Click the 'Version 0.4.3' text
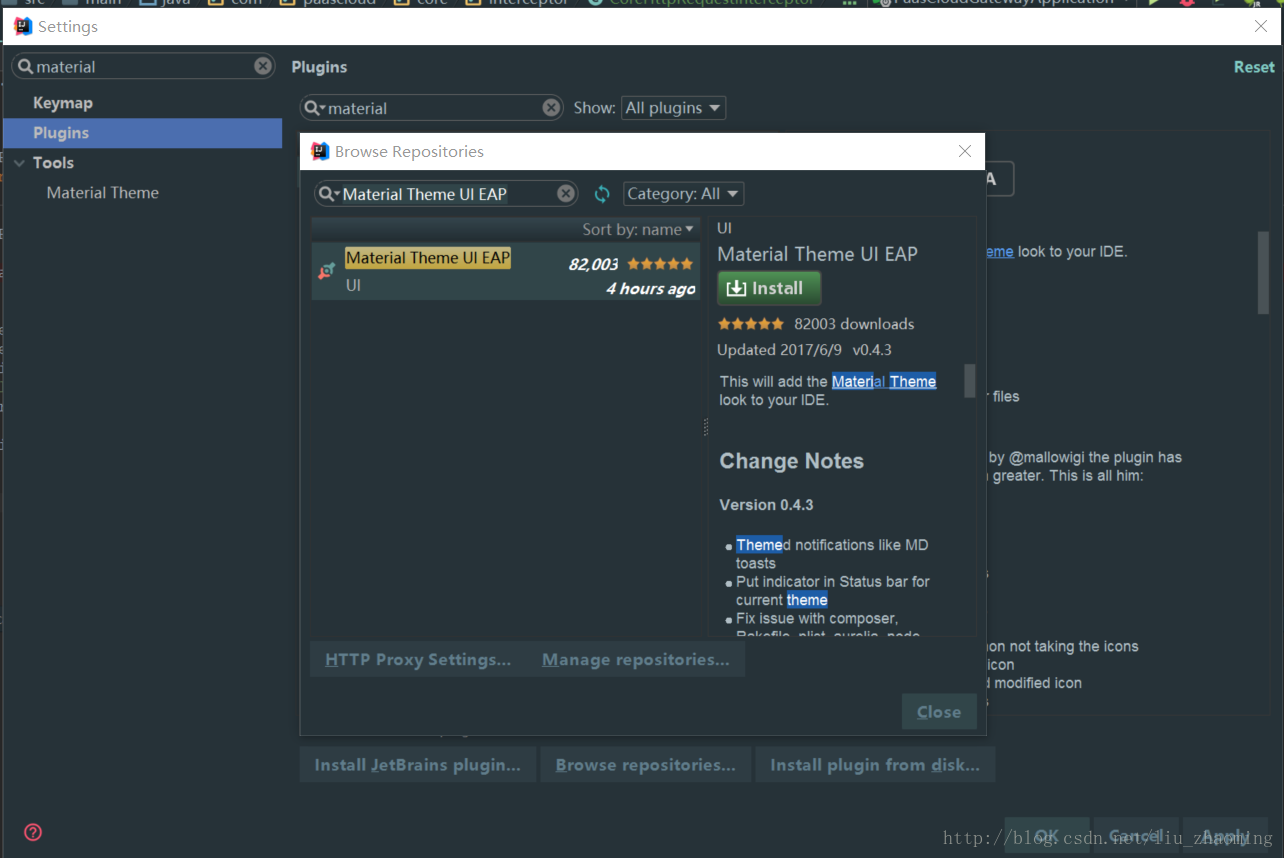 766,505
